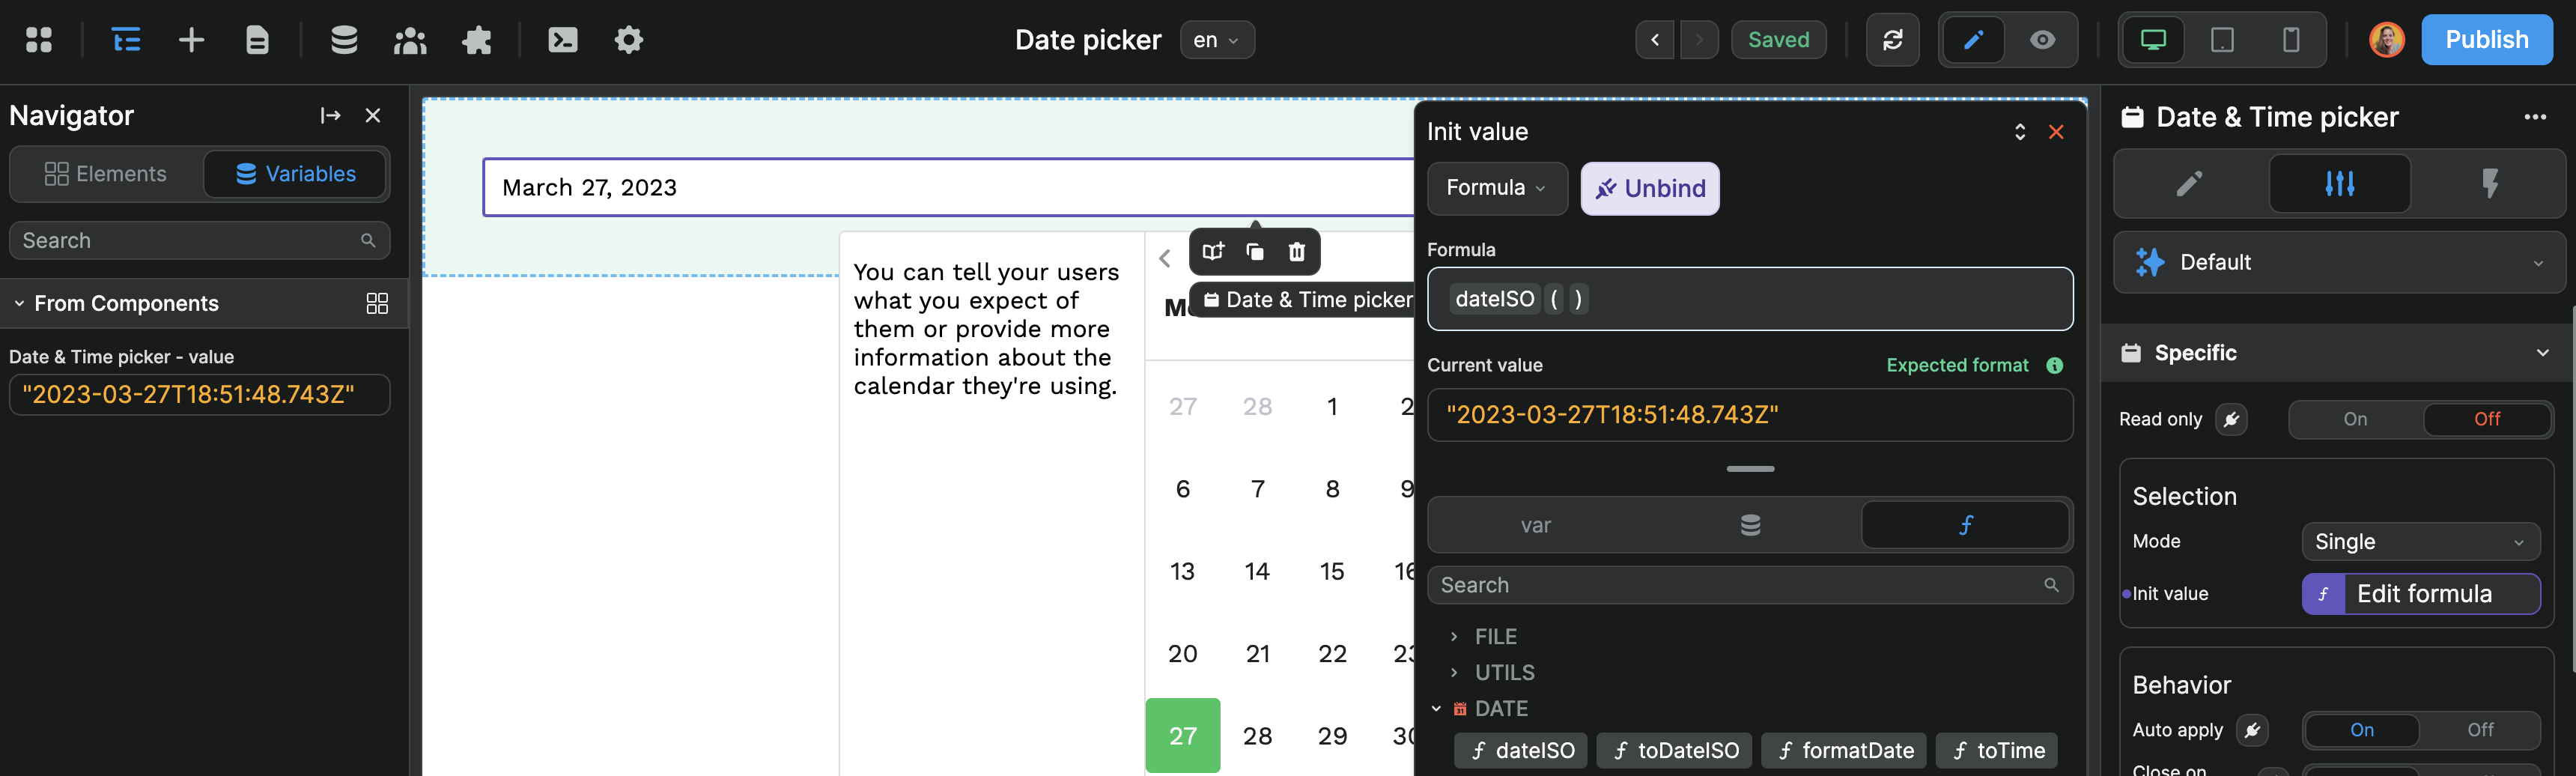The image size is (2576, 776).
Task: Delete the Date picker with trash icon
Action: (1296, 251)
